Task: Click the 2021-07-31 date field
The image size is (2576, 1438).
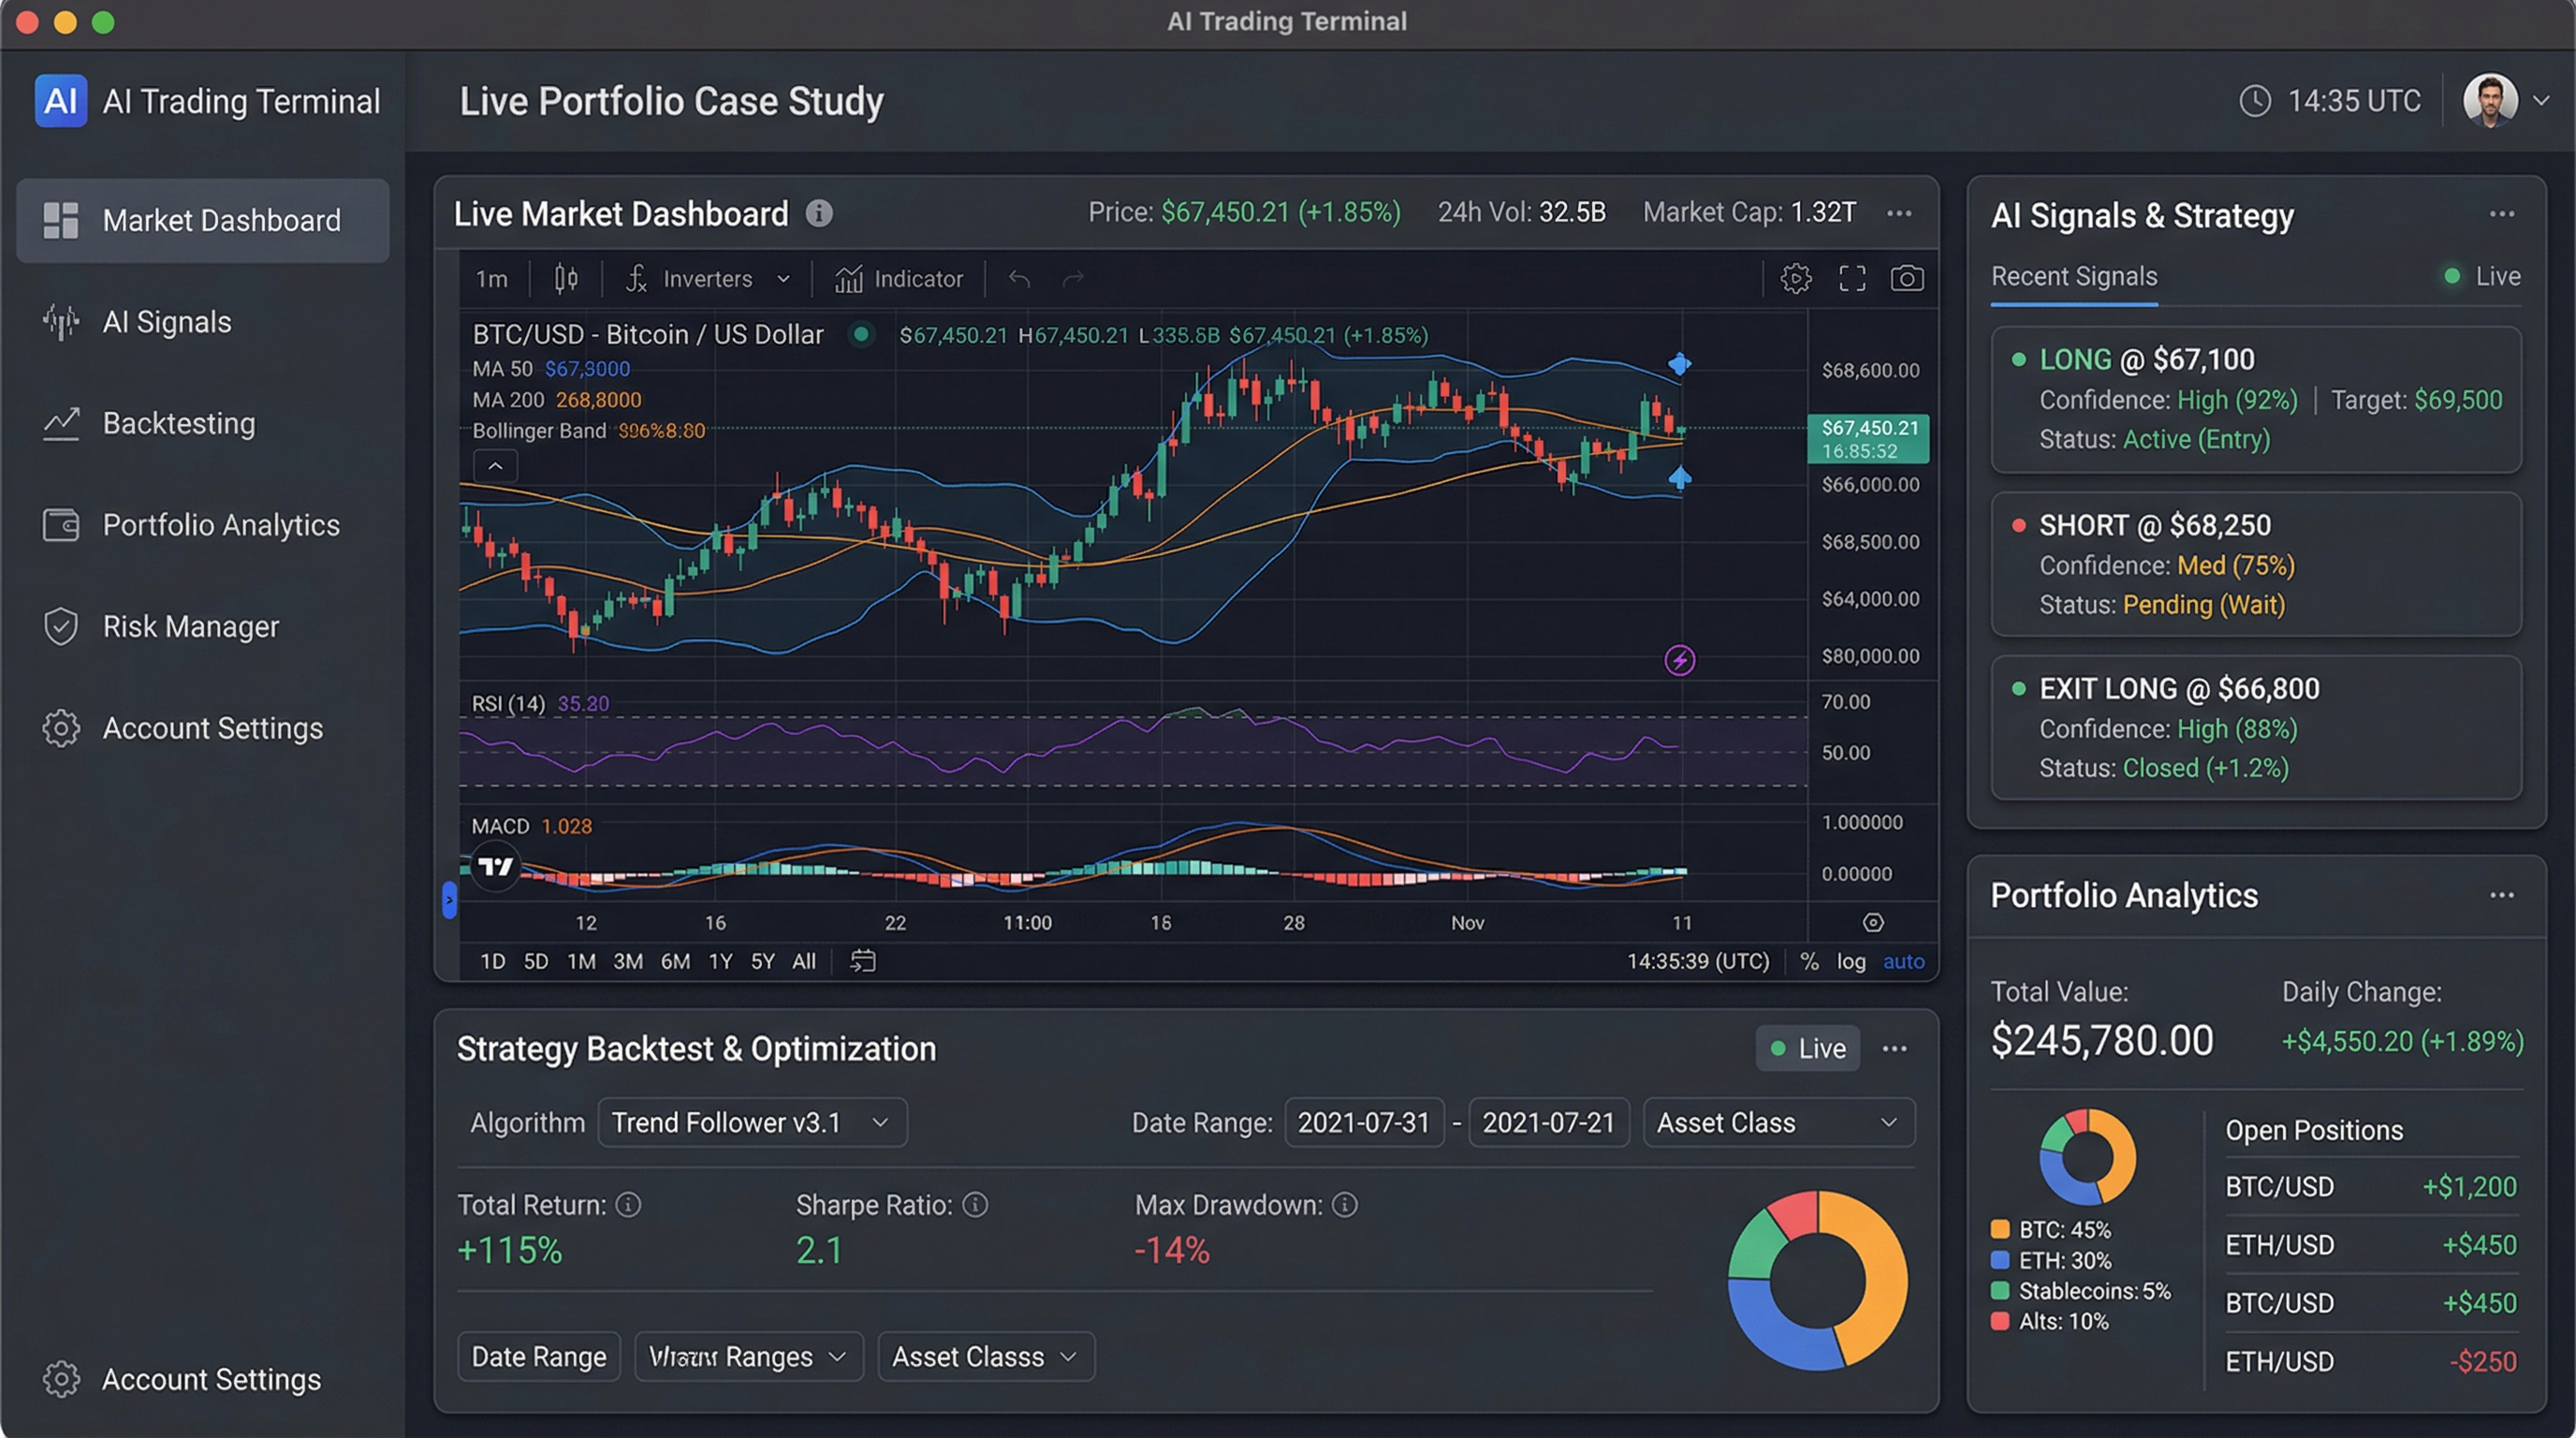Action: pos(1364,1122)
